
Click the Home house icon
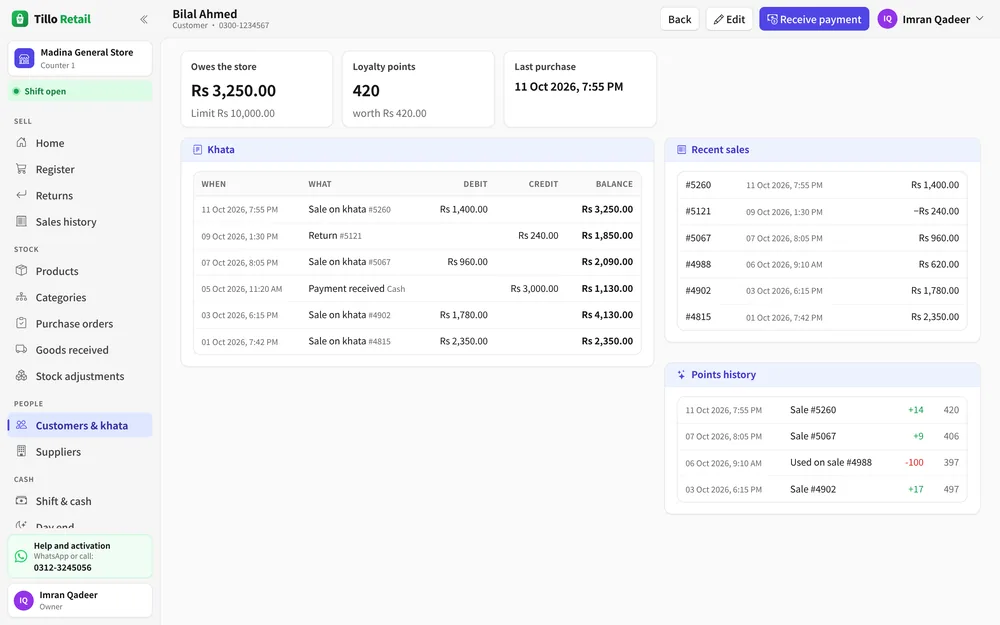pyautogui.click(x=22, y=142)
